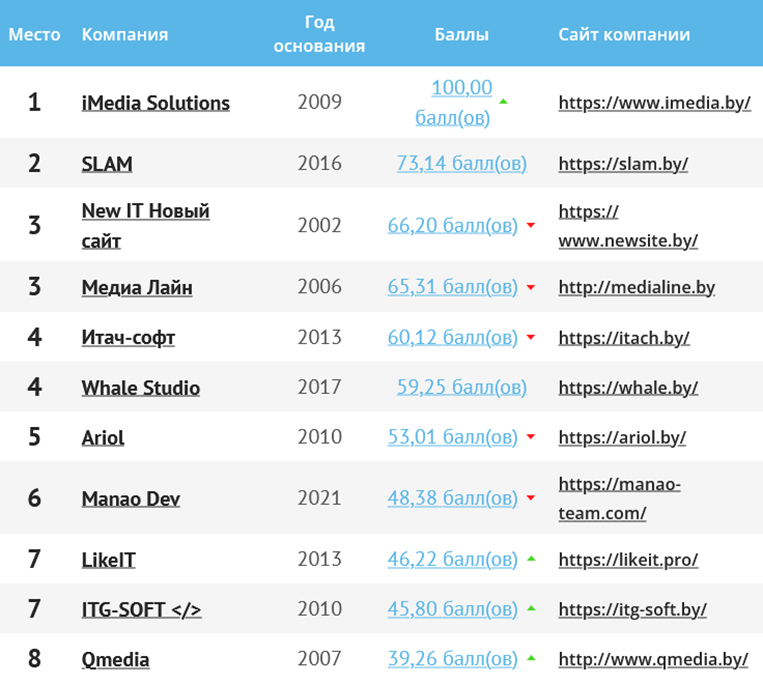Viewport: 763px width, 684px height.
Task: Select the Год основания column header
Action: [x=319, y=34]
